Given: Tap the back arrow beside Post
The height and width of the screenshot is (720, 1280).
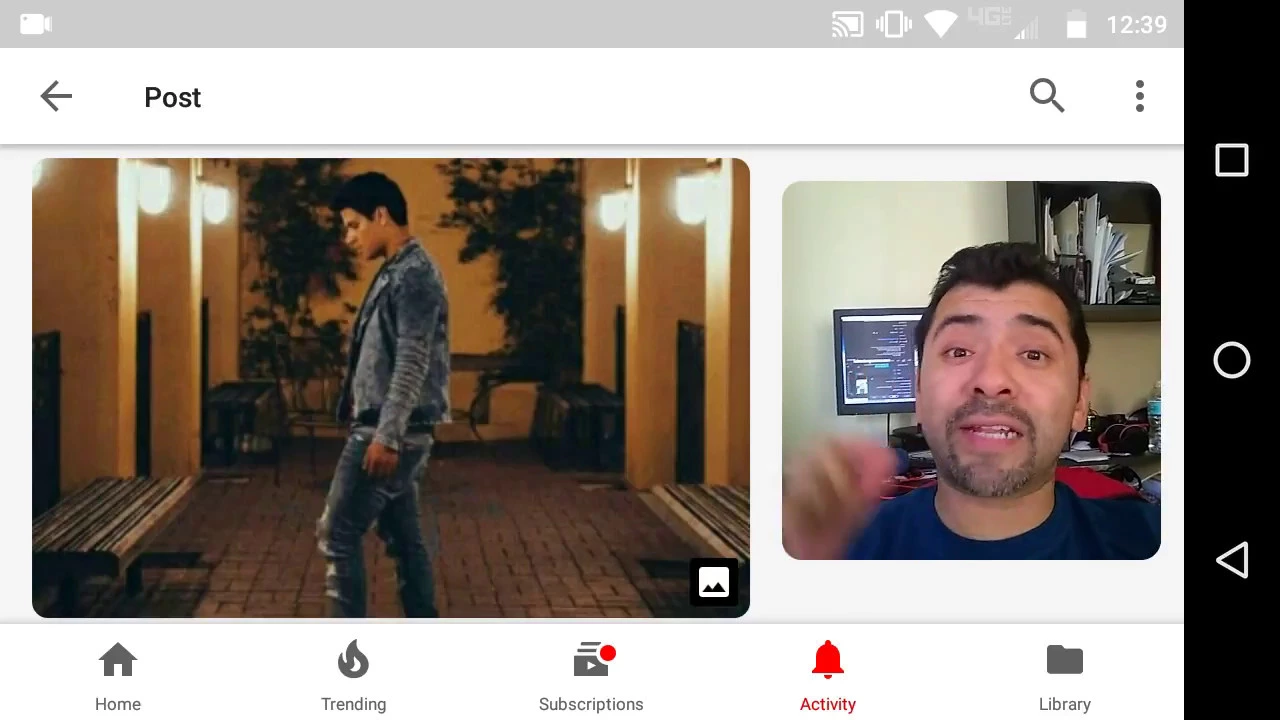Looking at the screenshot, I should coord(56,96).
